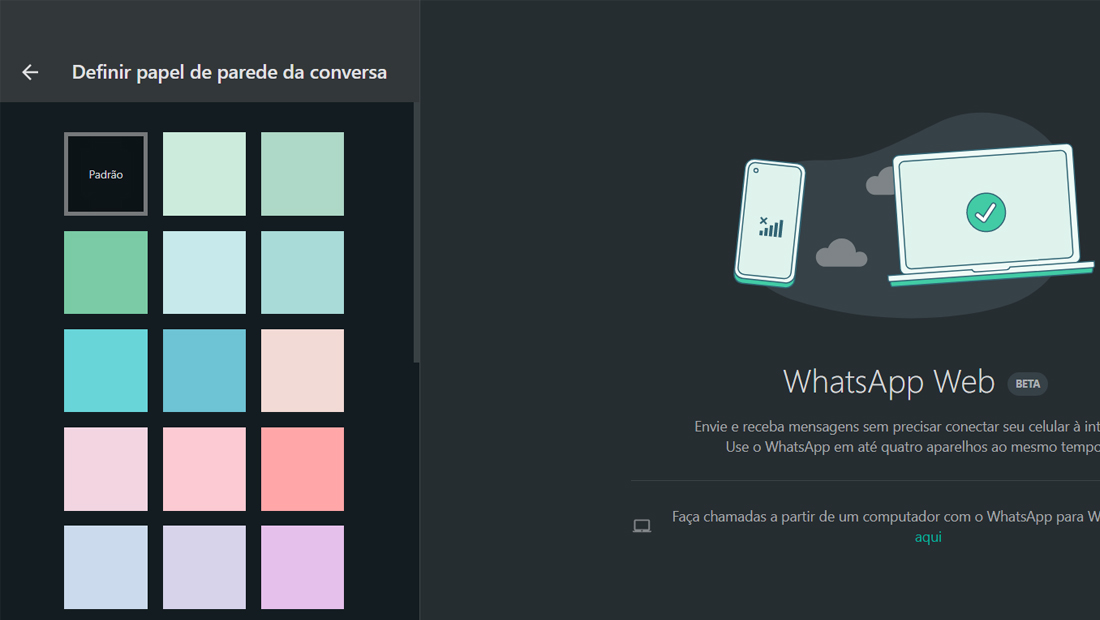This screenshot has height=620, width=1100.
Task: Pick the pale teal swatch
Action: click(302, 272)
